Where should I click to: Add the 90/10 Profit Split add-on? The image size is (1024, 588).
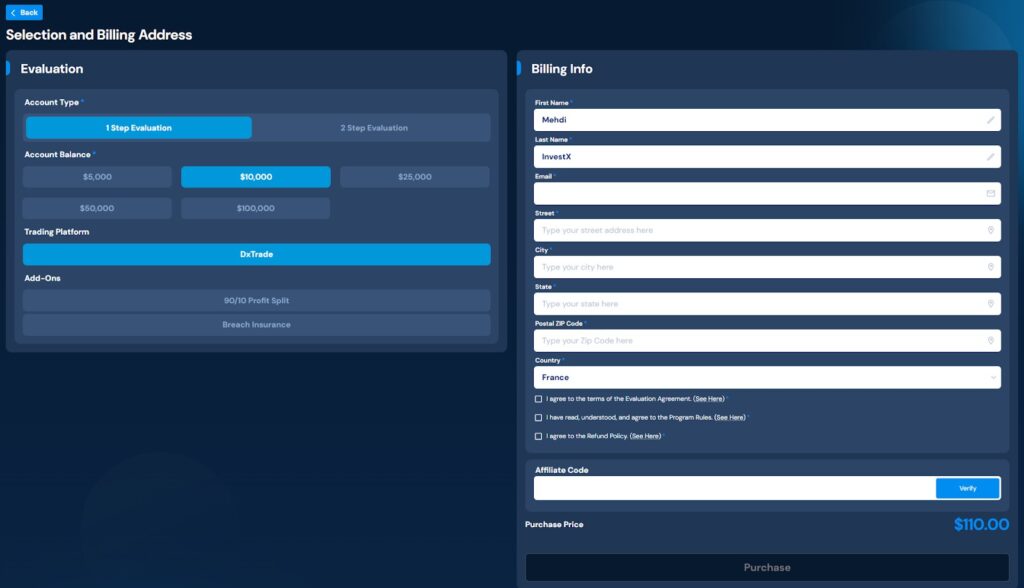tap(256, 301)
